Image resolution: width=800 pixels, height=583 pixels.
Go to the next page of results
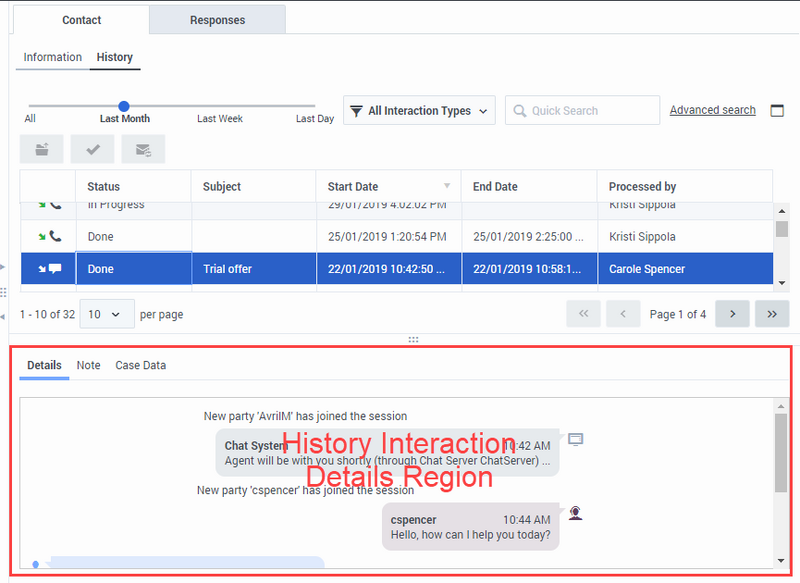[x=732, y=314]
